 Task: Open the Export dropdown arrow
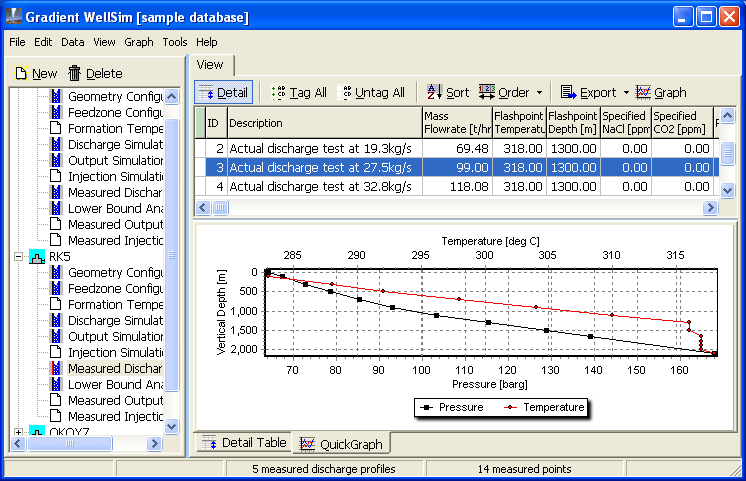tap(626, 93)
